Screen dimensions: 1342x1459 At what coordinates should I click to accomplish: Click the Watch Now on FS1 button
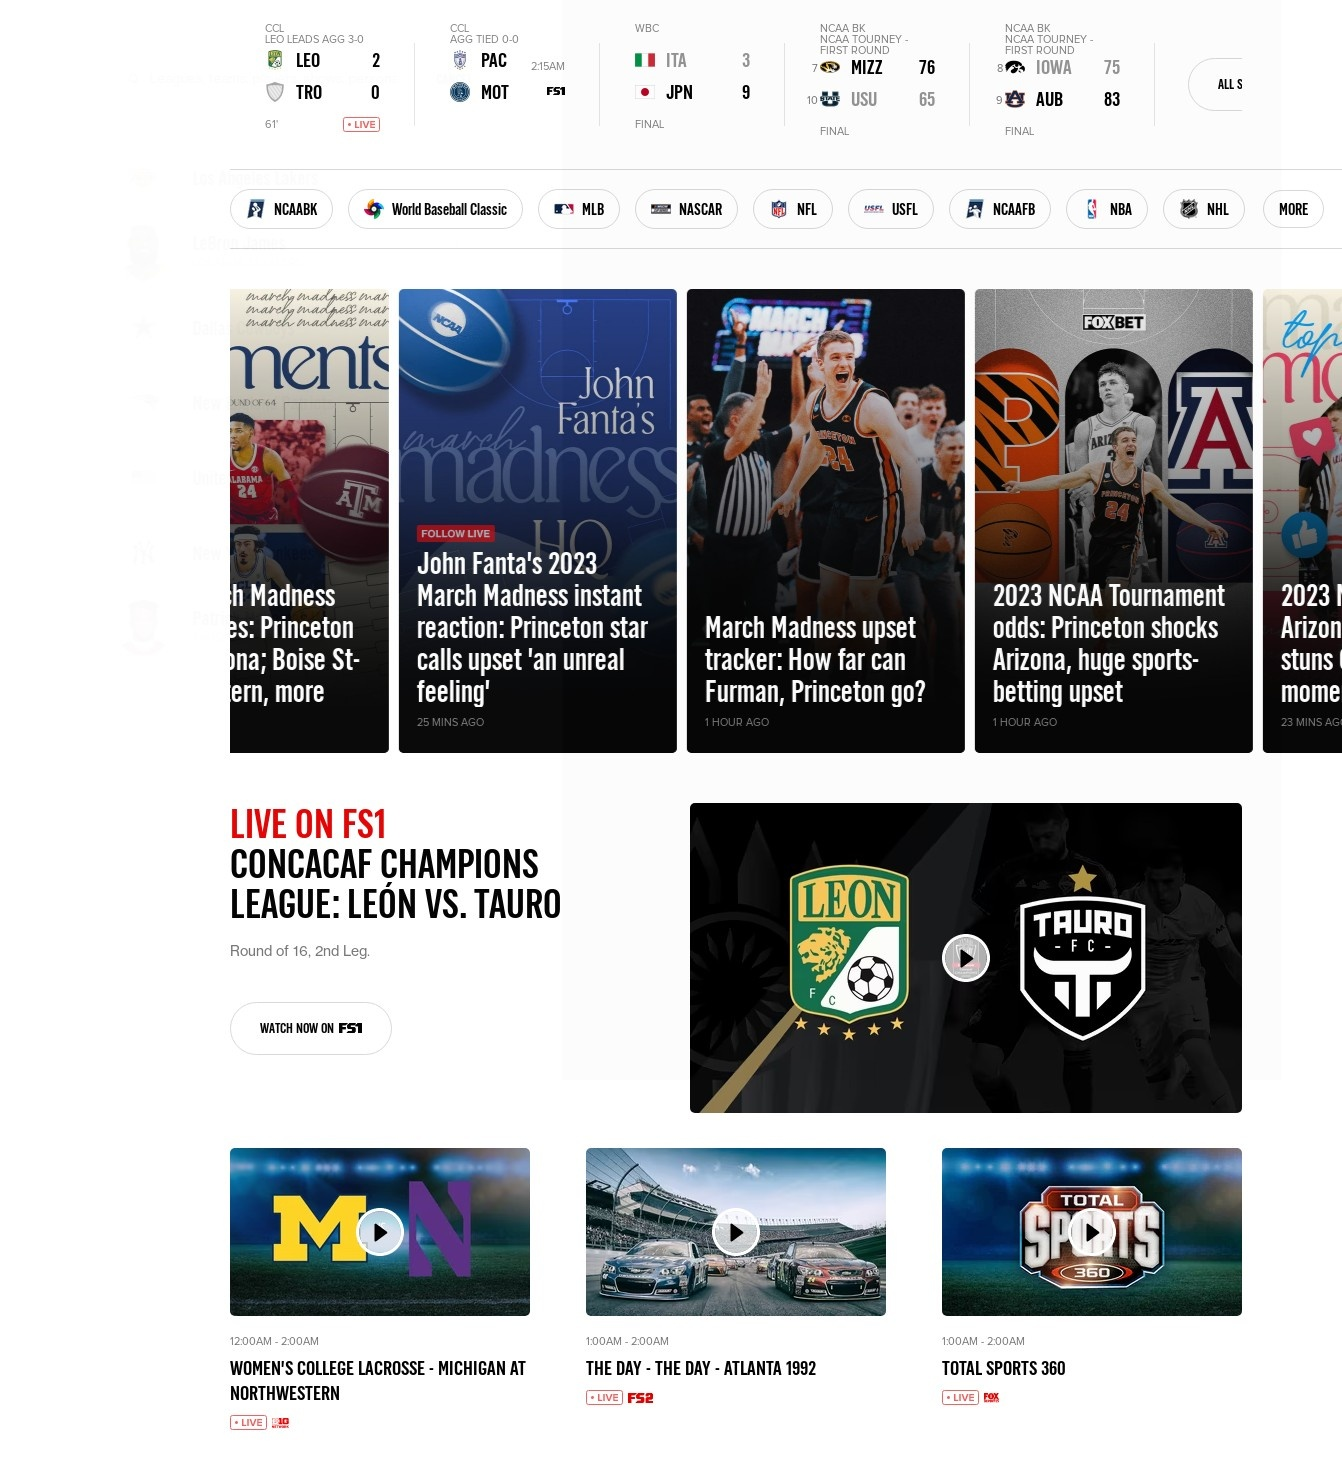[x=311, y=1028]
